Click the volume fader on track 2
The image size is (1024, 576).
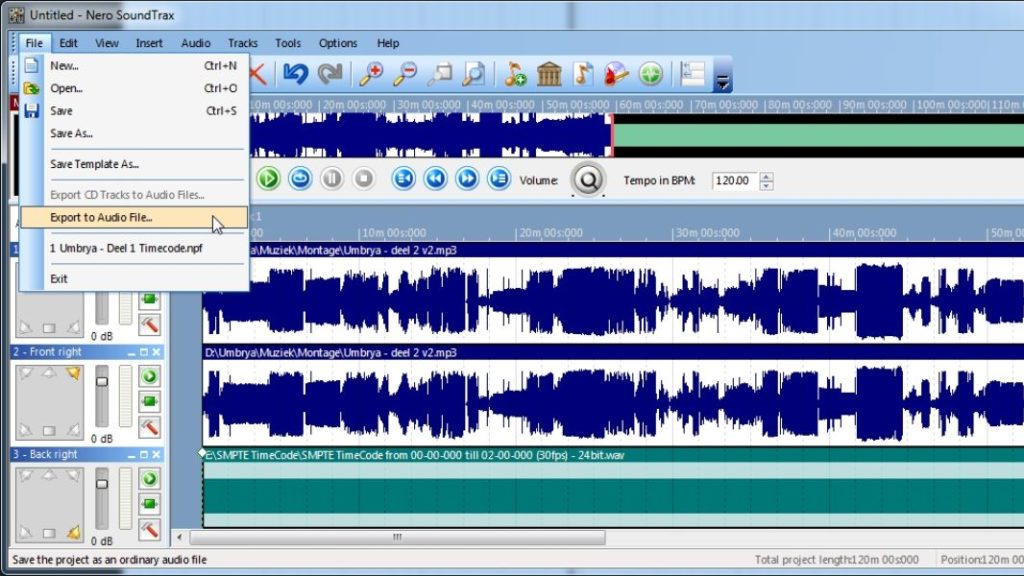click(101, 383)
